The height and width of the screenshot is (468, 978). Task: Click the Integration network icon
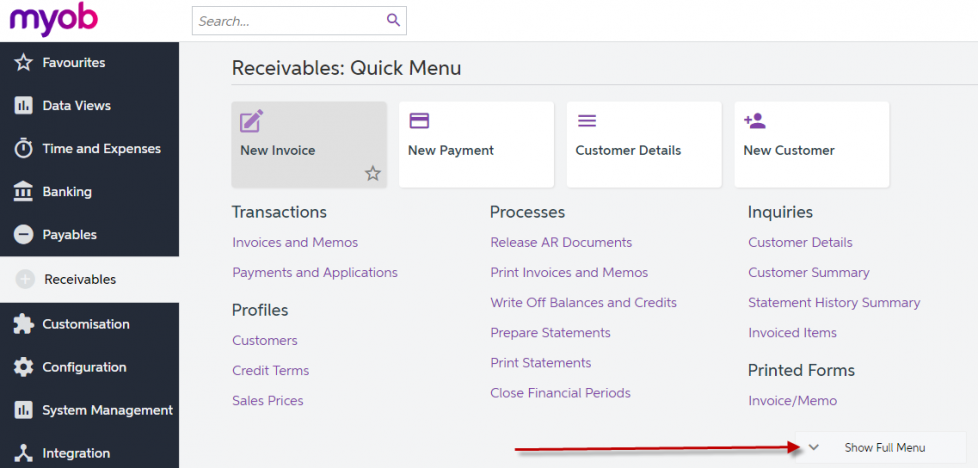[23, 453]
